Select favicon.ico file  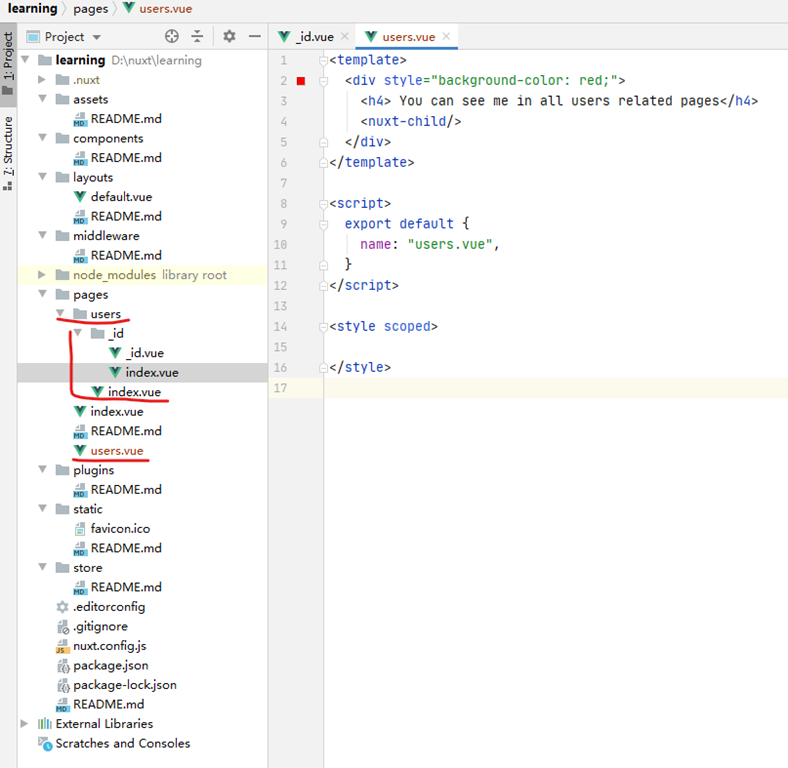(x=120, y=529)
